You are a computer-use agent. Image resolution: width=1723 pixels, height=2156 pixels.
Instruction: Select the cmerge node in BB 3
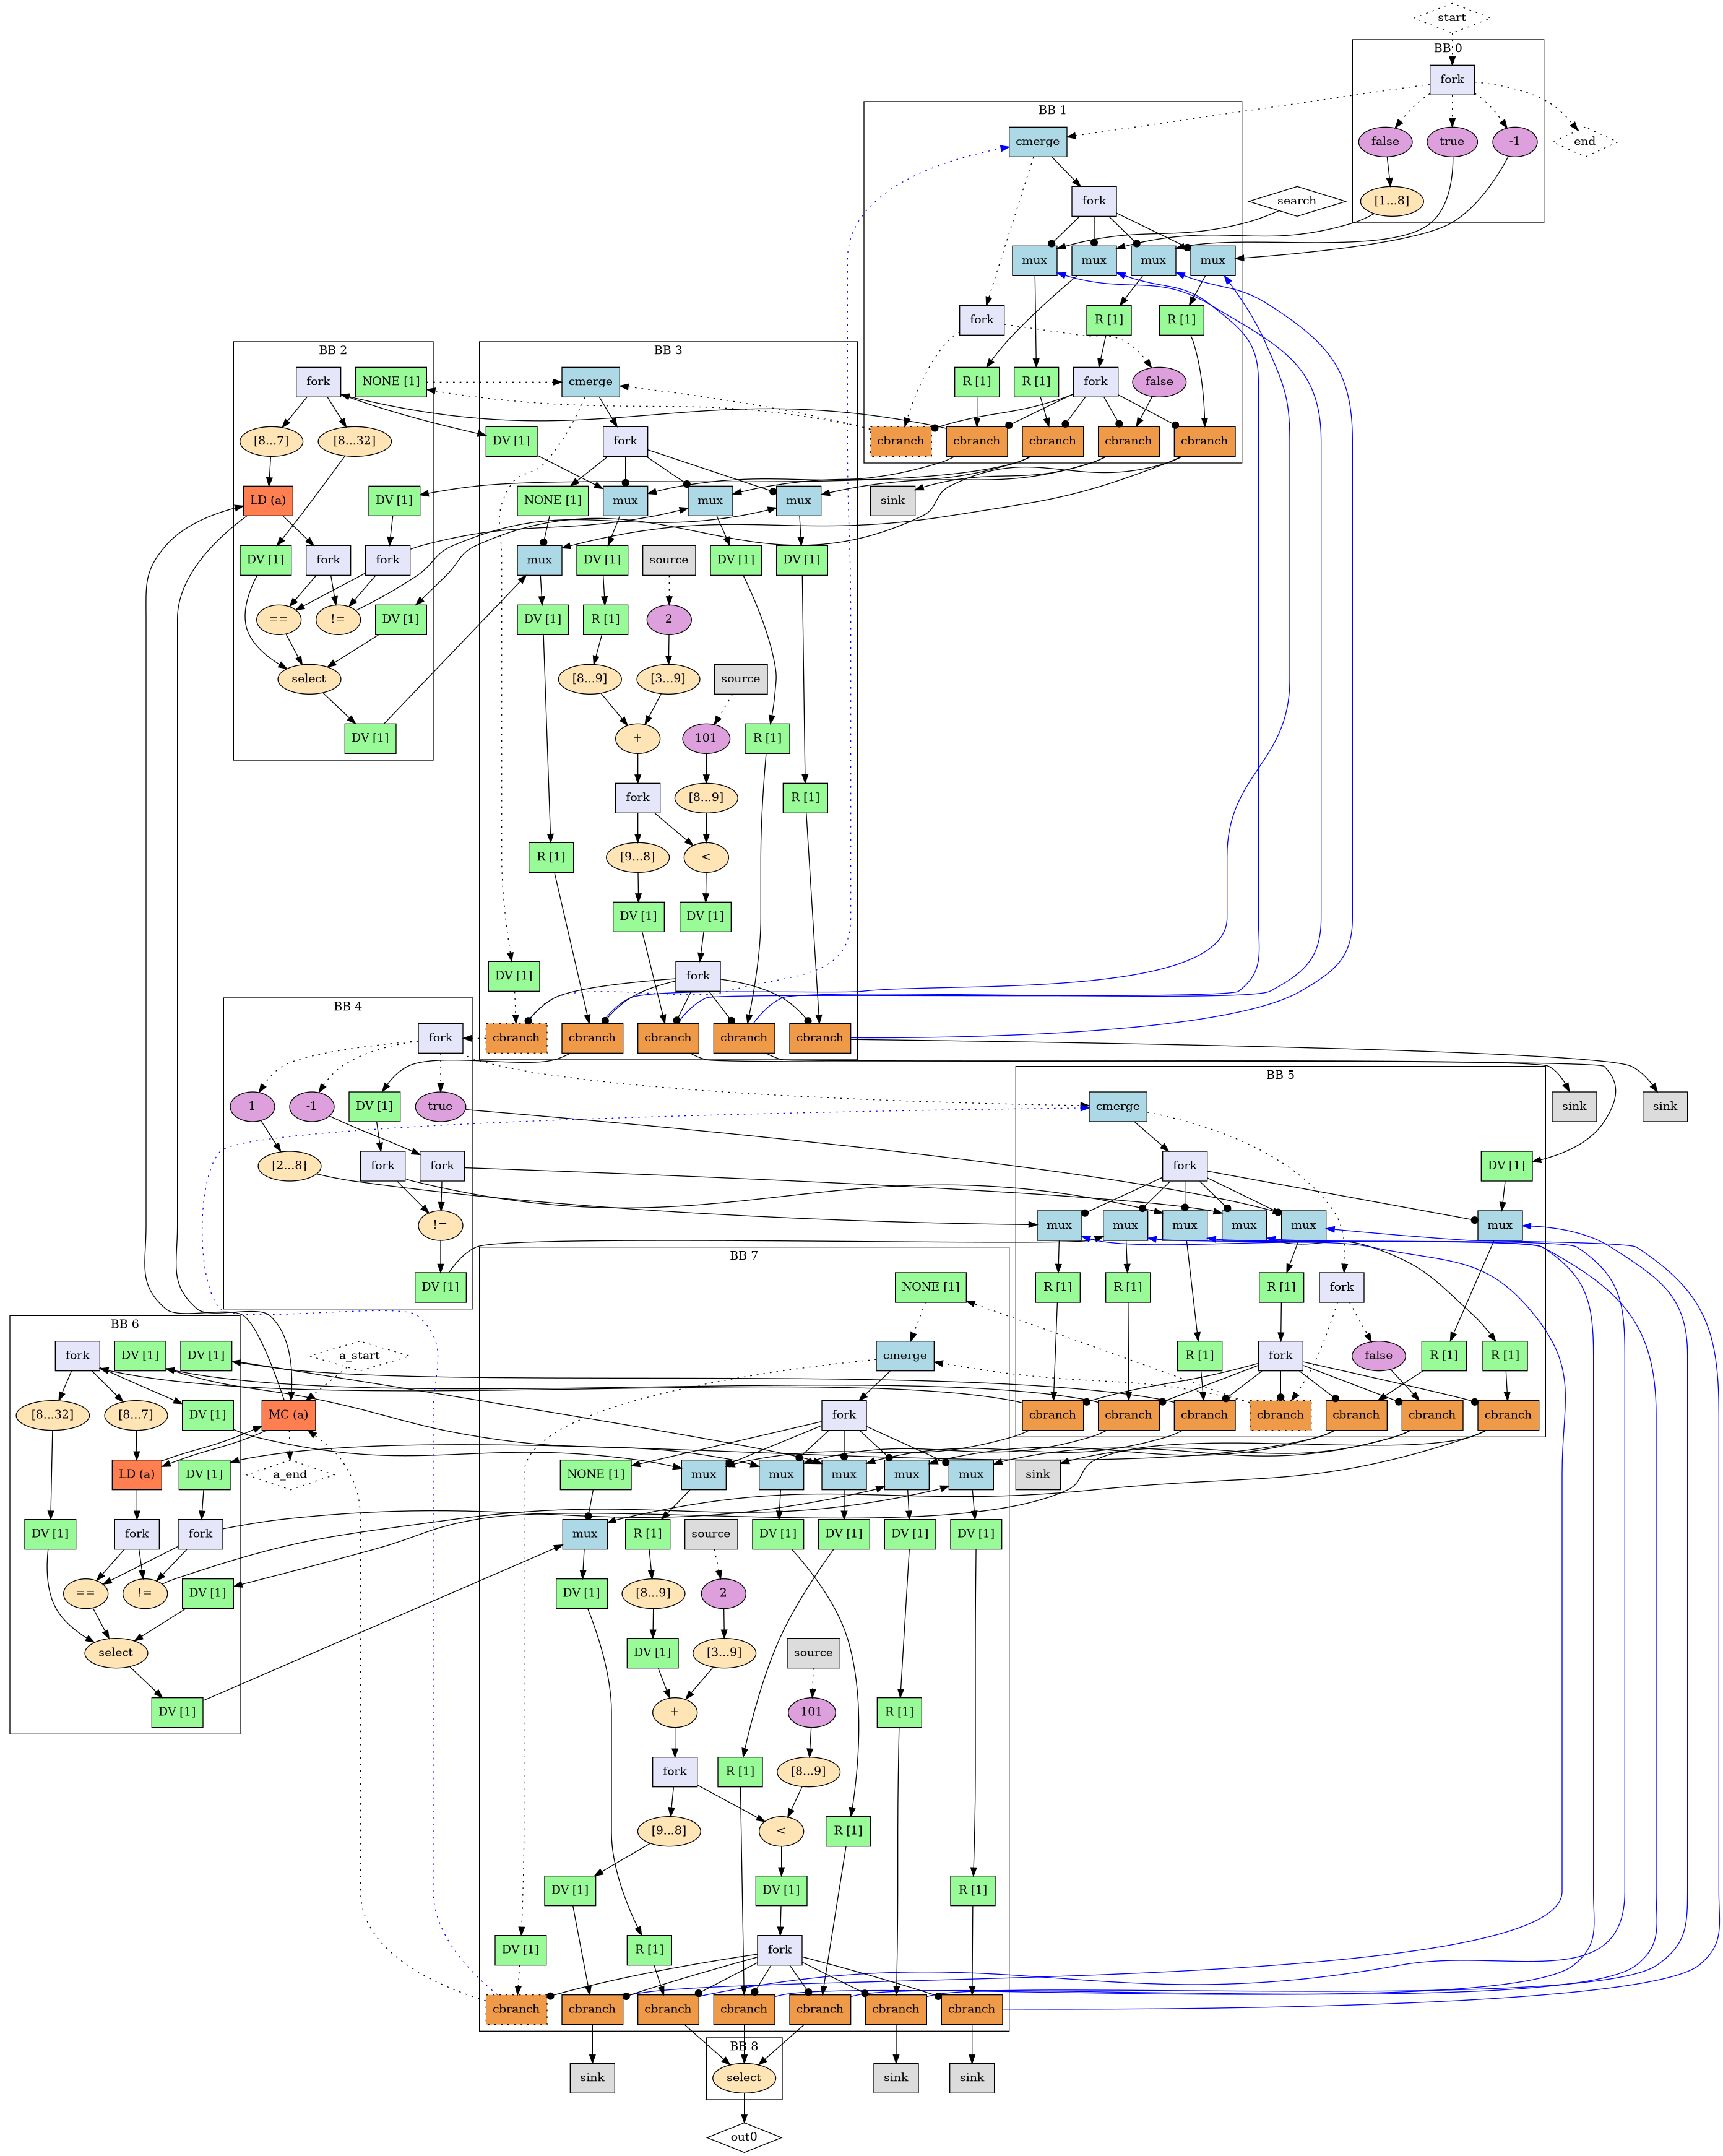click(590, 381)
